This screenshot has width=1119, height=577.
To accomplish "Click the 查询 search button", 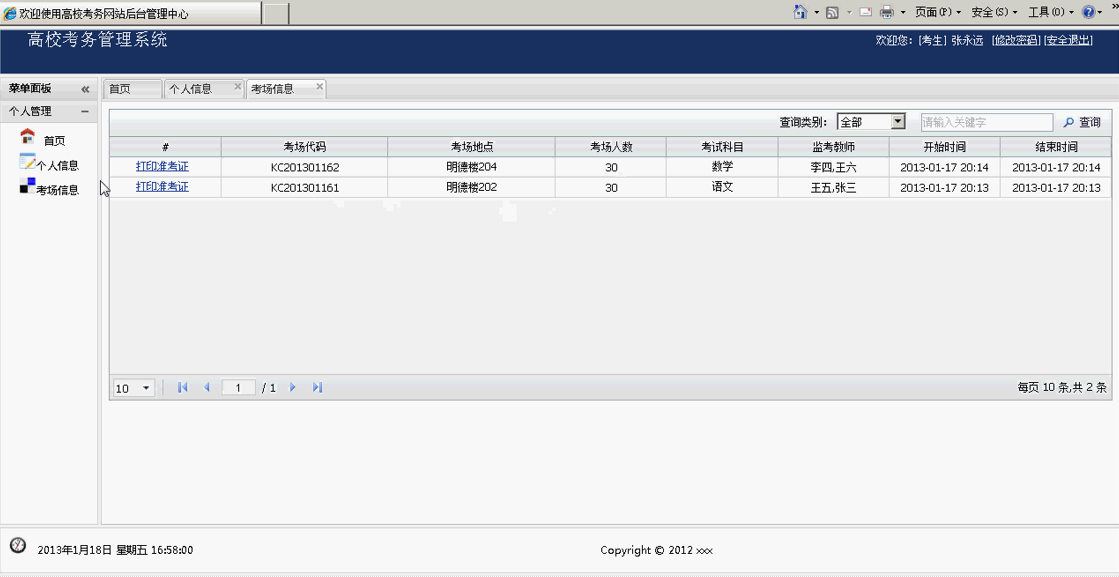I will pyautogui.click(x=1082, y=122).
